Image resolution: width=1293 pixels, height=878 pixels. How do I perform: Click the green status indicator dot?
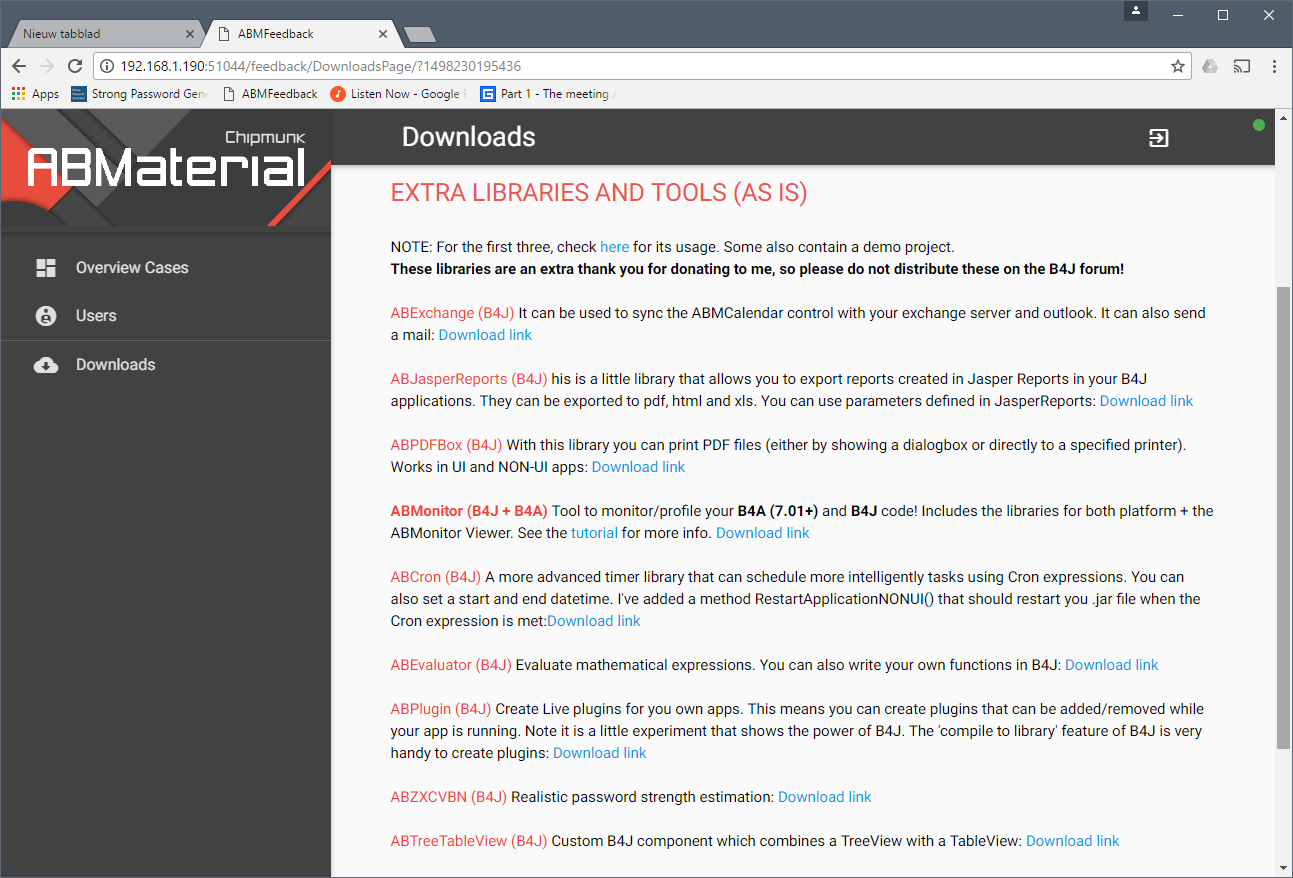[x=1259, y=125]
